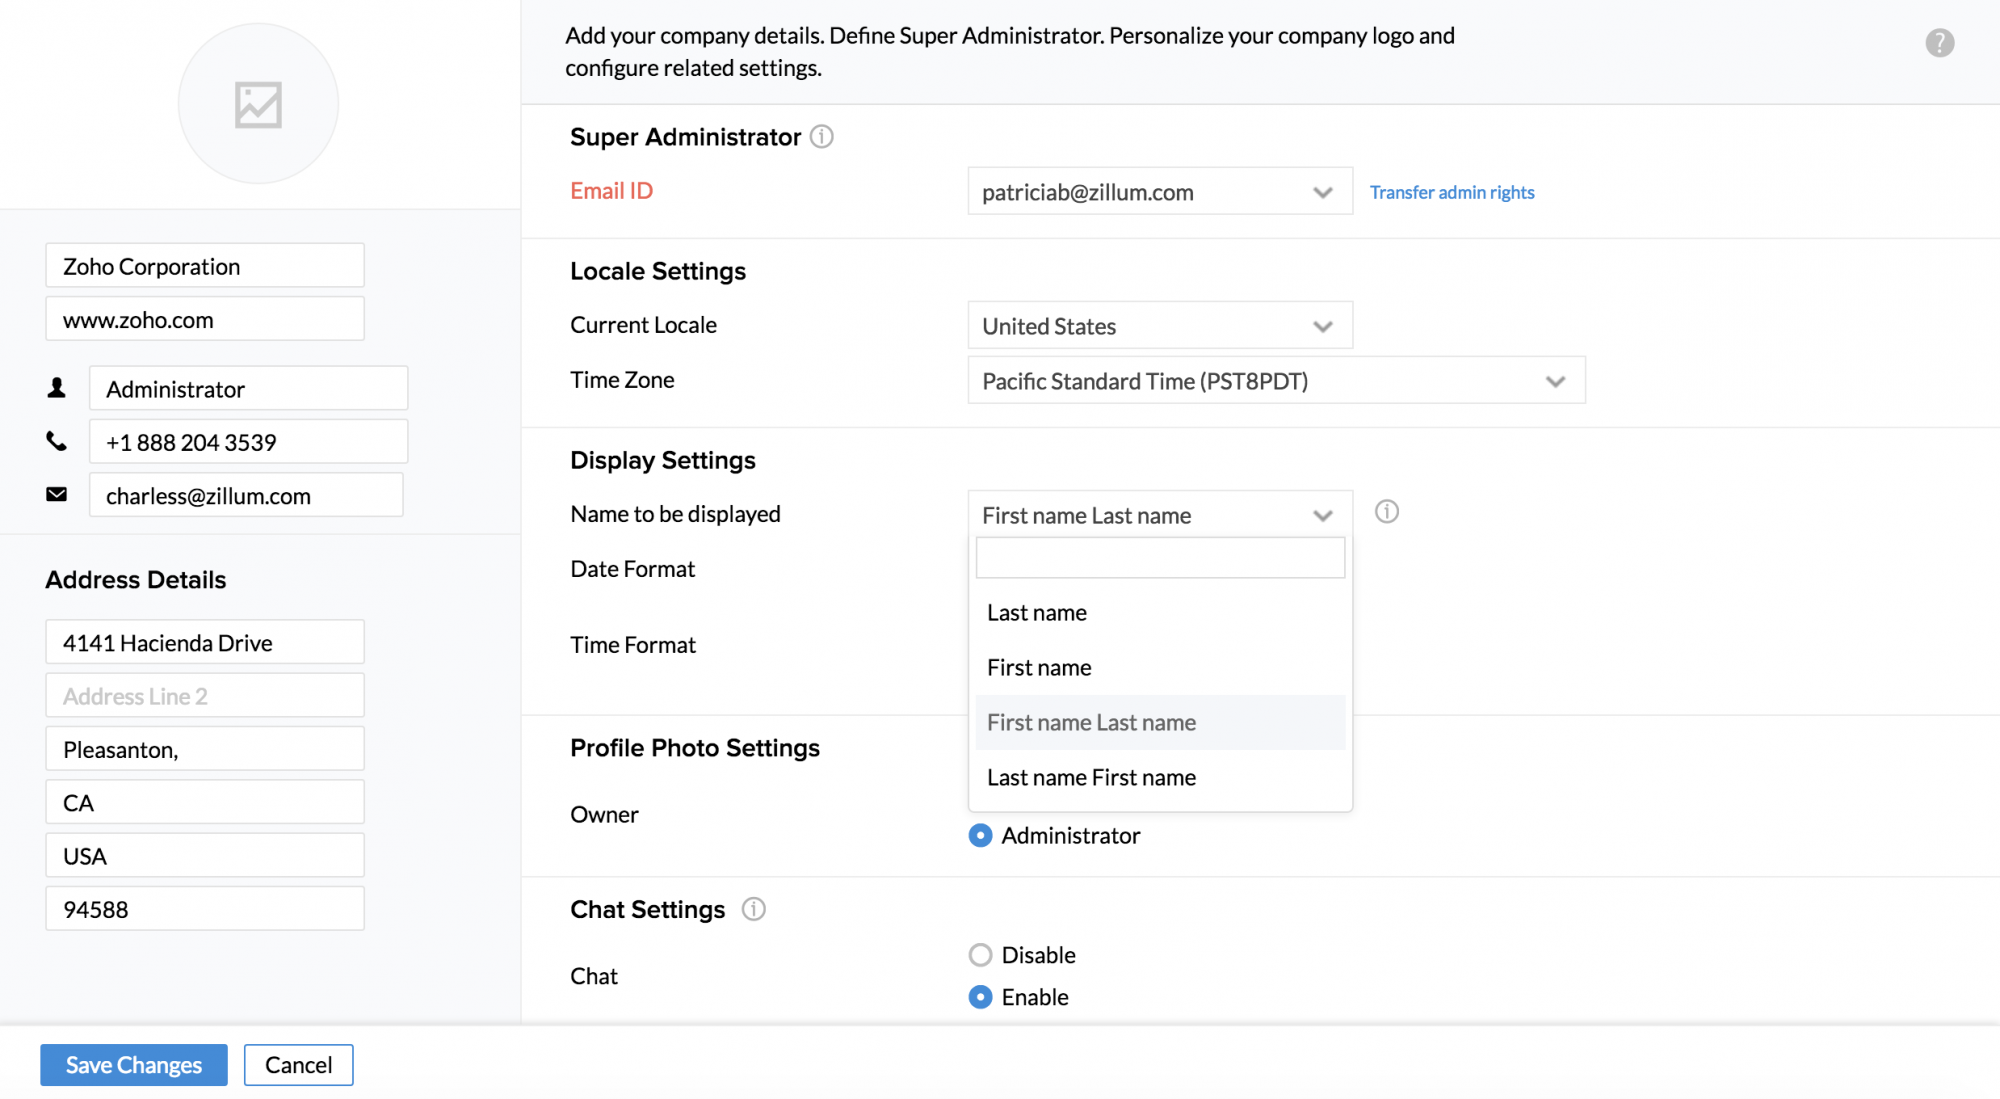
Task: Select the Administrator radio button
Action: [x=980, y=836]
